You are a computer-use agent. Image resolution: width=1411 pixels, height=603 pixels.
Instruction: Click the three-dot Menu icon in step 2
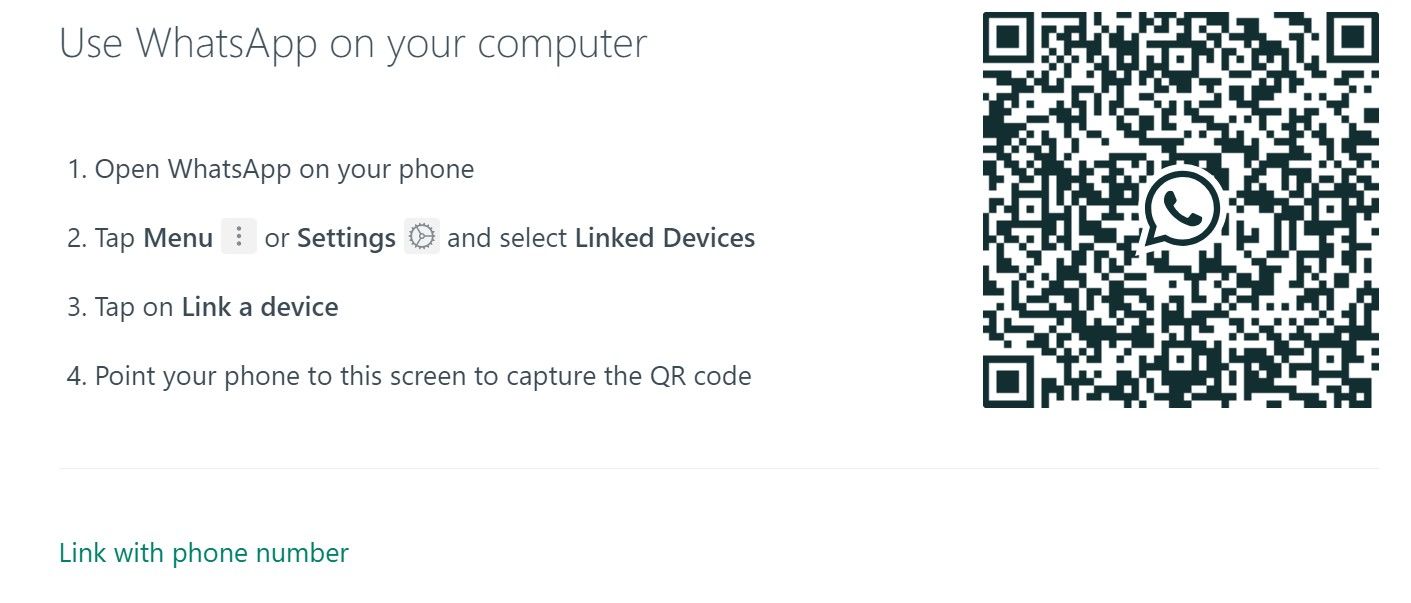coord(237,236)
